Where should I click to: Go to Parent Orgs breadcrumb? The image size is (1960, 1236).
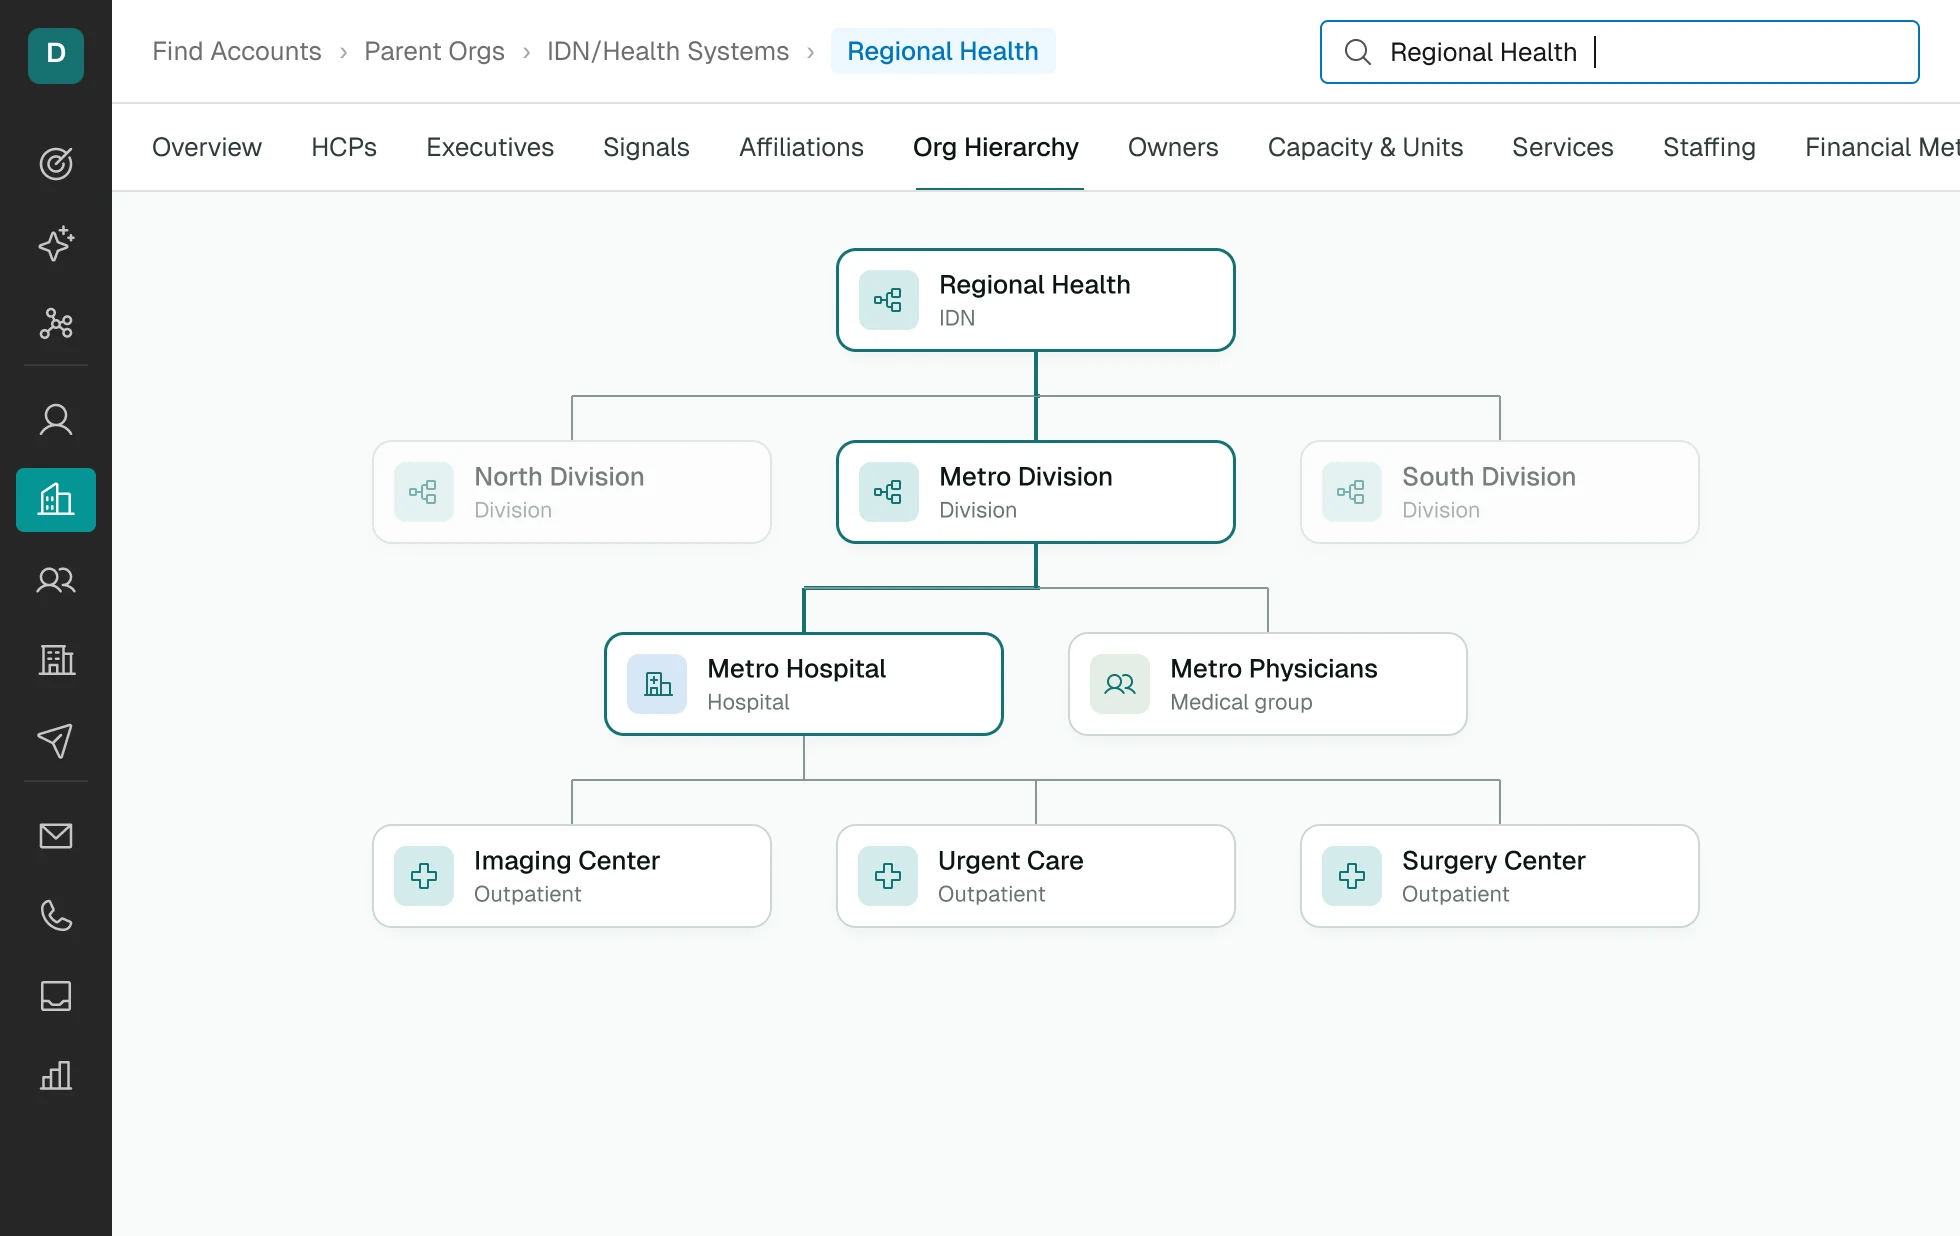[434, 51]
